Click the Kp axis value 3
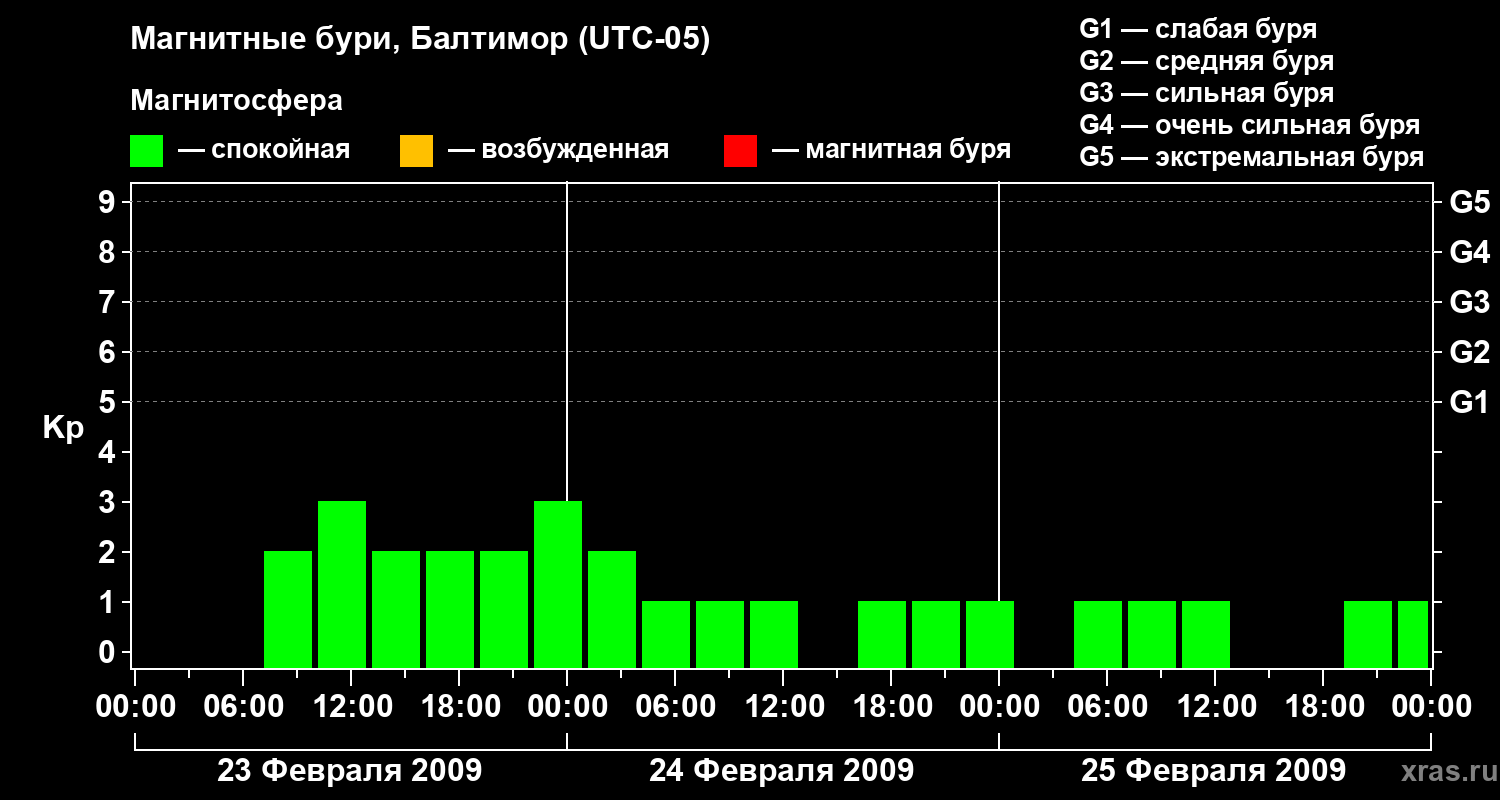The height and width of the screenshot is (800, 1500). coord(109,502)
